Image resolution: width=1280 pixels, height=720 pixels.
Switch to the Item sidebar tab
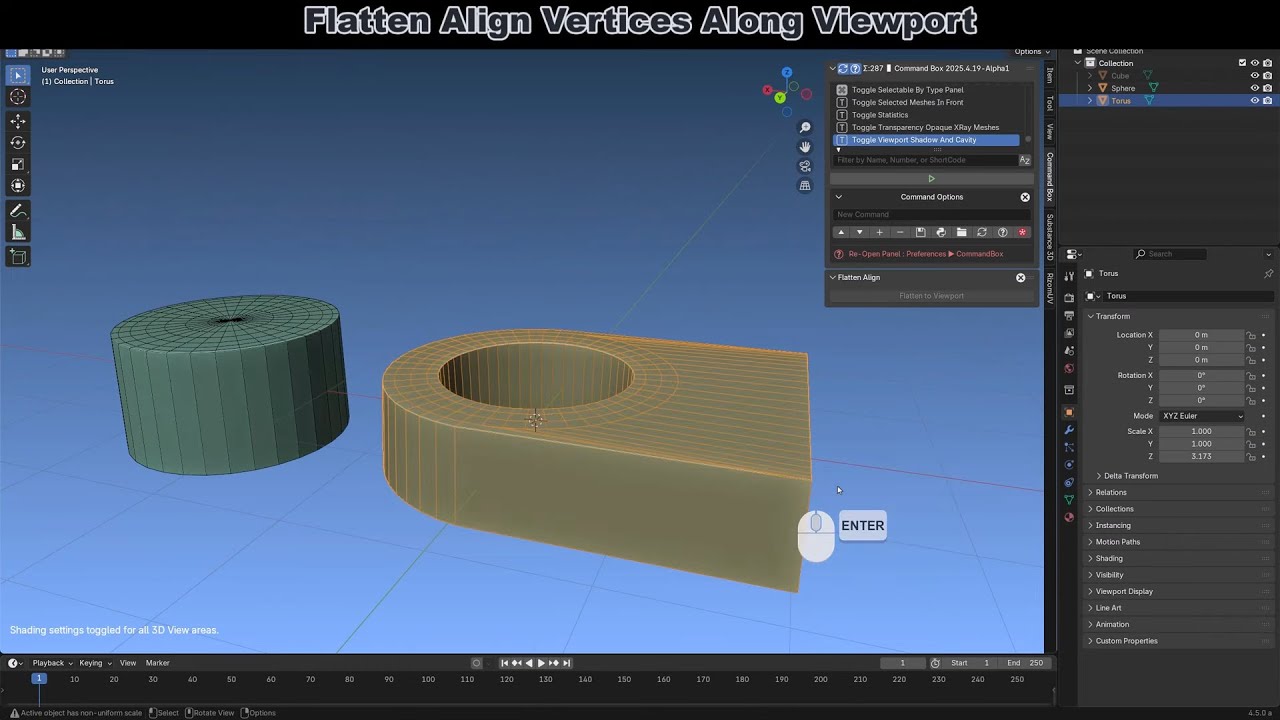(x=1050, y=75)
